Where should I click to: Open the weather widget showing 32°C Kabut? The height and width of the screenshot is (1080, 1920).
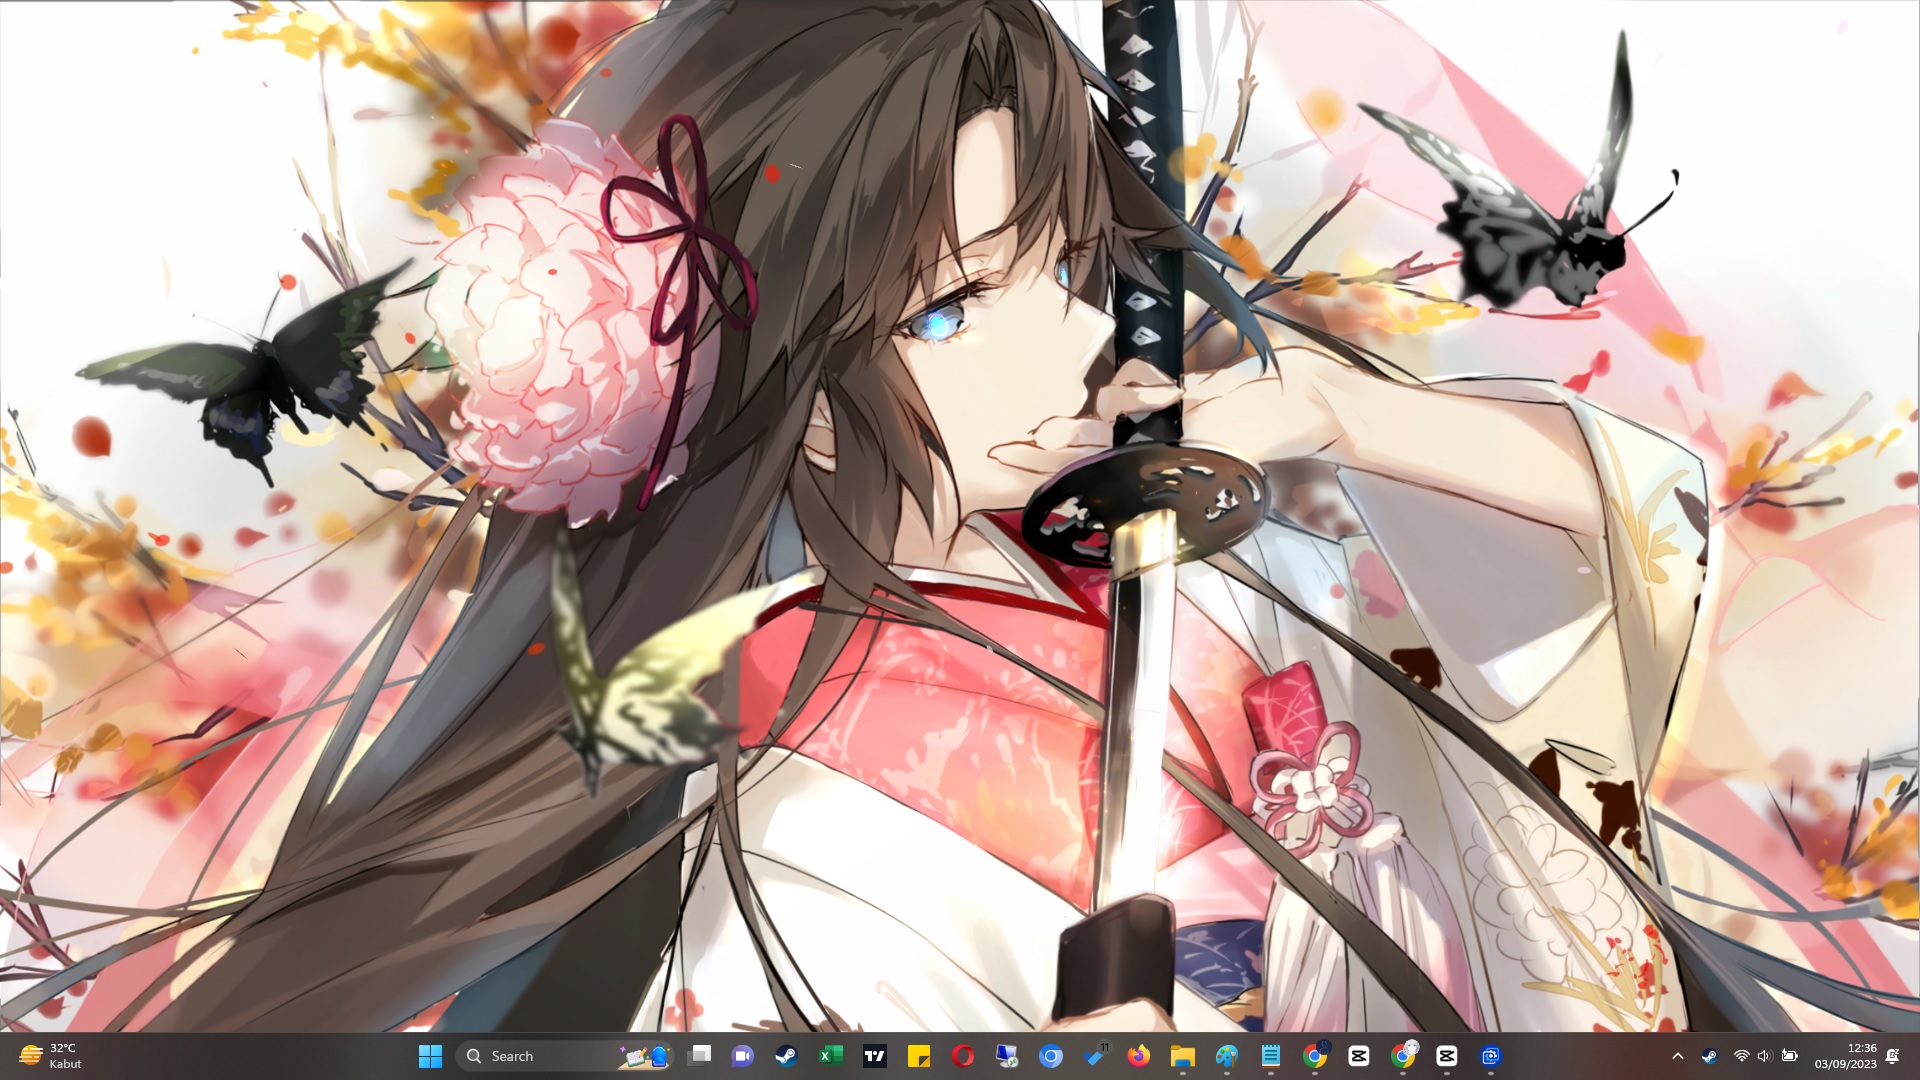tap(50, 1056)
